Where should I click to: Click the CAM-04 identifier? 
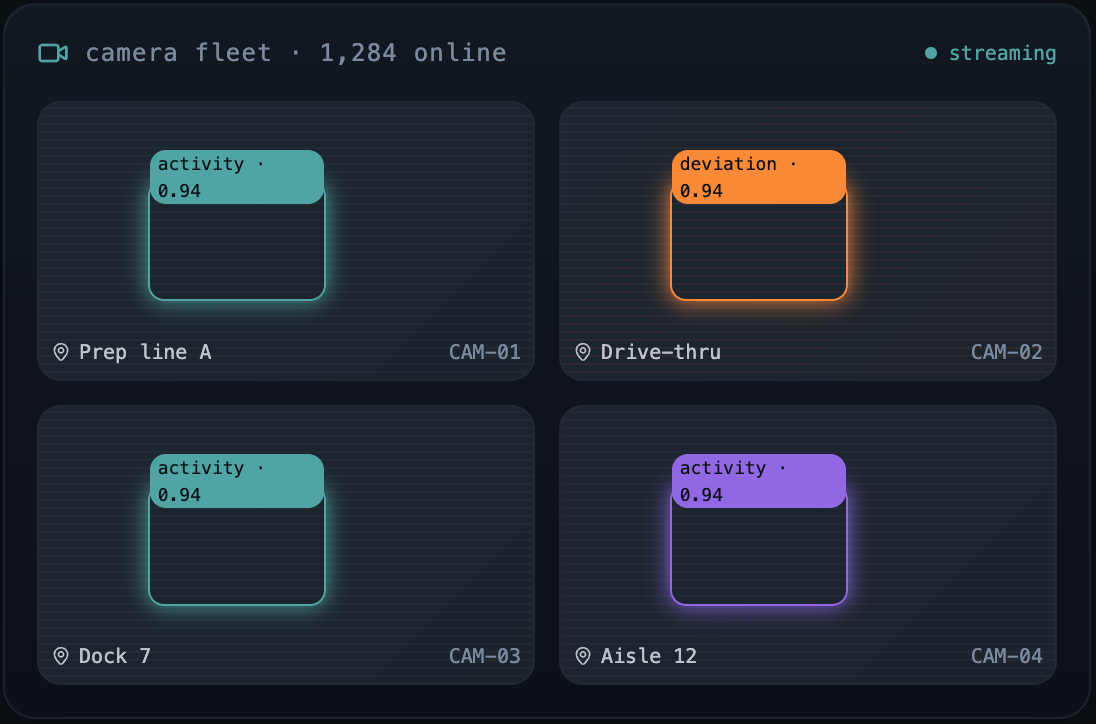click(x=1007, y=656)
